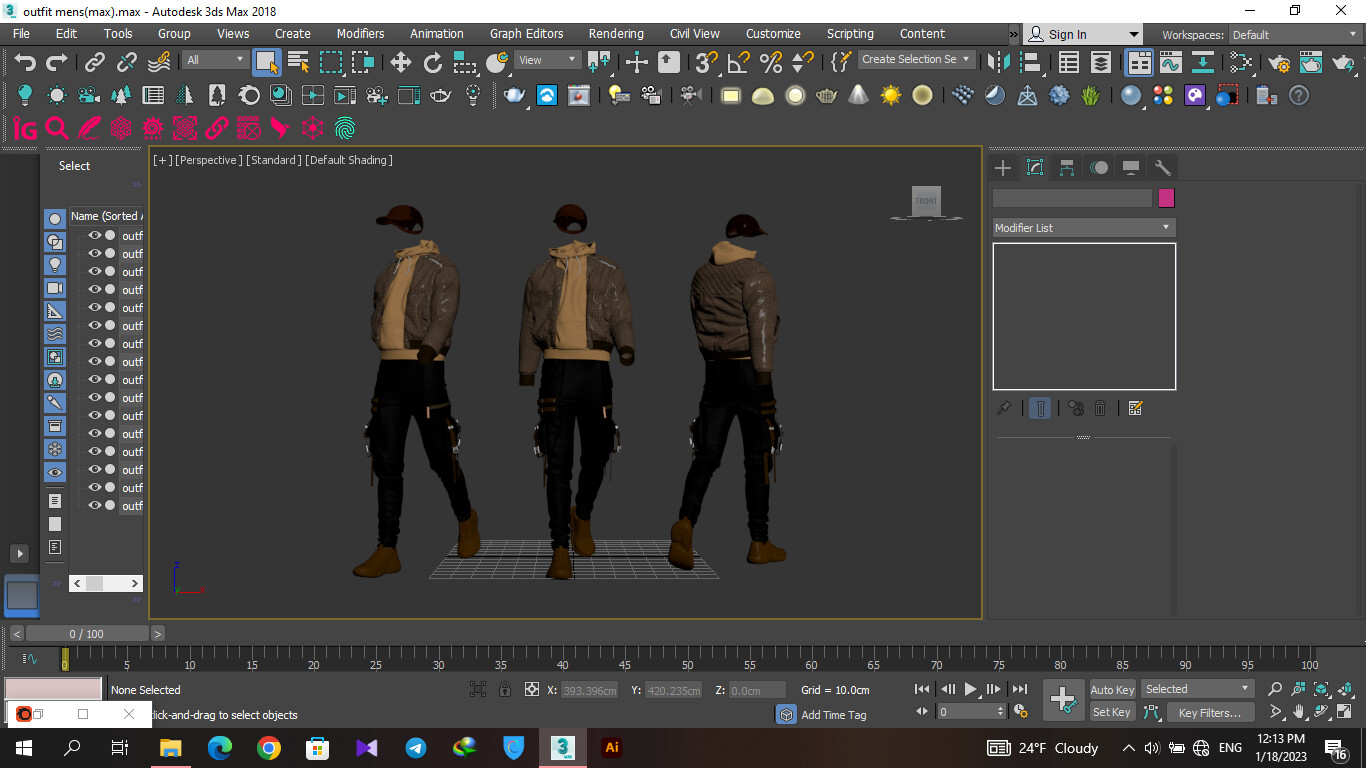The image size is (1366, 768).
Task: Select the Select and Rotate tool
Action: [433, 62]
